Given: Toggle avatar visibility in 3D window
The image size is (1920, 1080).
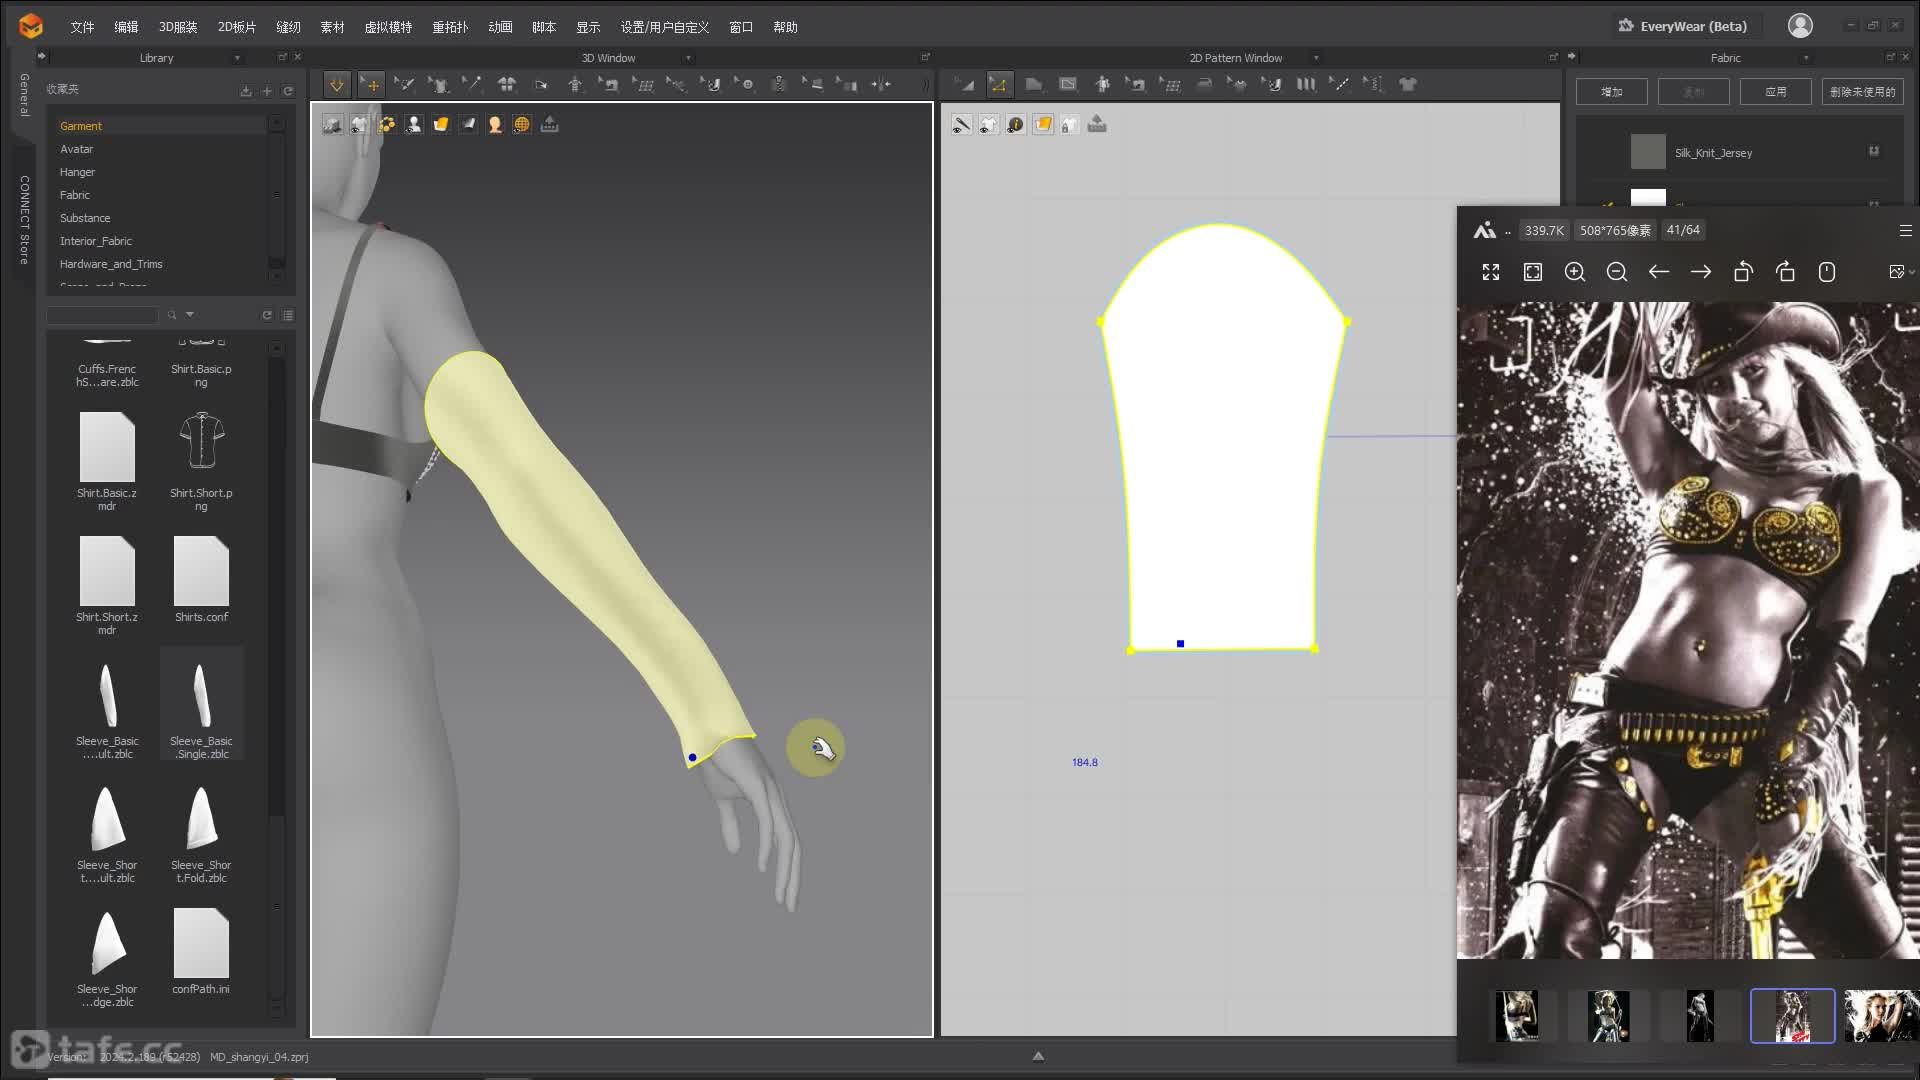Looking at the screenshot, I should (x=413, y=125).
